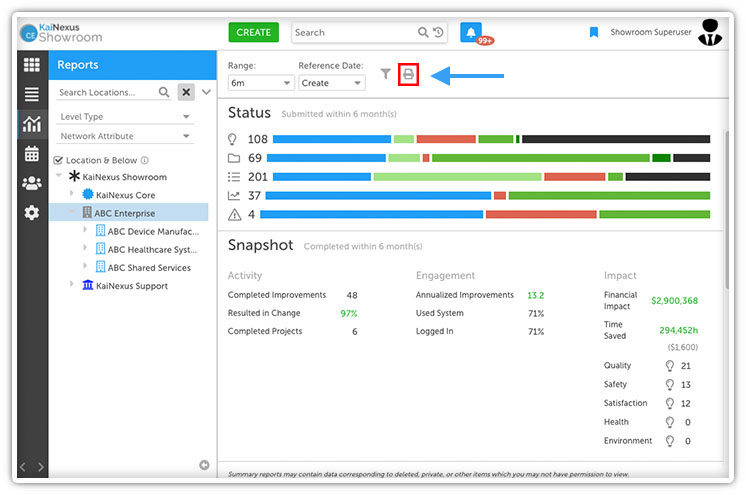
Task: Click the sidebar back arrow
Action: (x=23, y=467)
